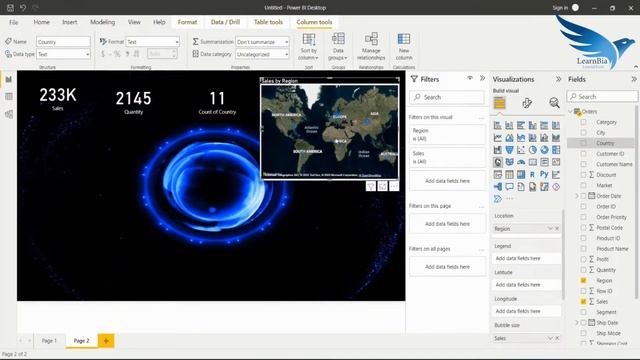
Task: Open Focus mode for the map visual
Action: [382, 187]
